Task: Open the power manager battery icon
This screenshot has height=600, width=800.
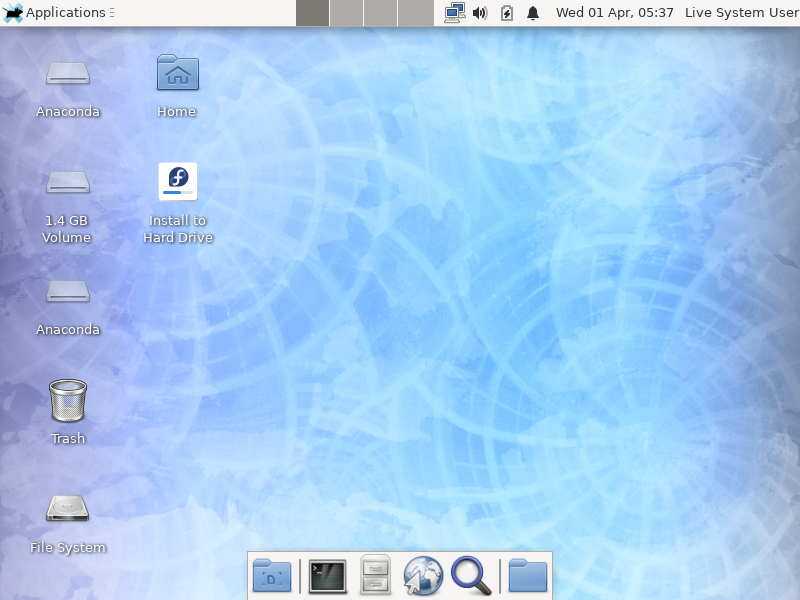Action: [x=506, y=13]
